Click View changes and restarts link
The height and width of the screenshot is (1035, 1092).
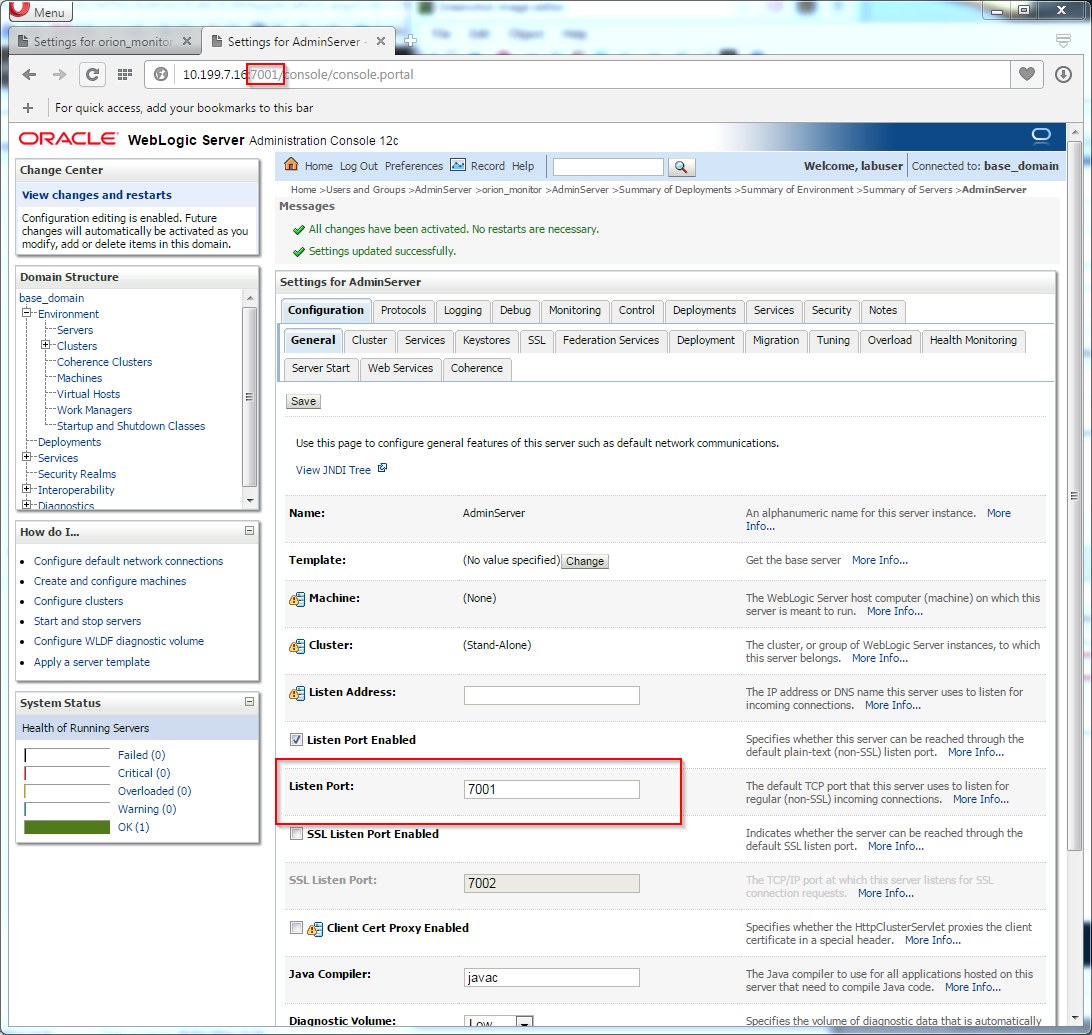pos(97,195)
